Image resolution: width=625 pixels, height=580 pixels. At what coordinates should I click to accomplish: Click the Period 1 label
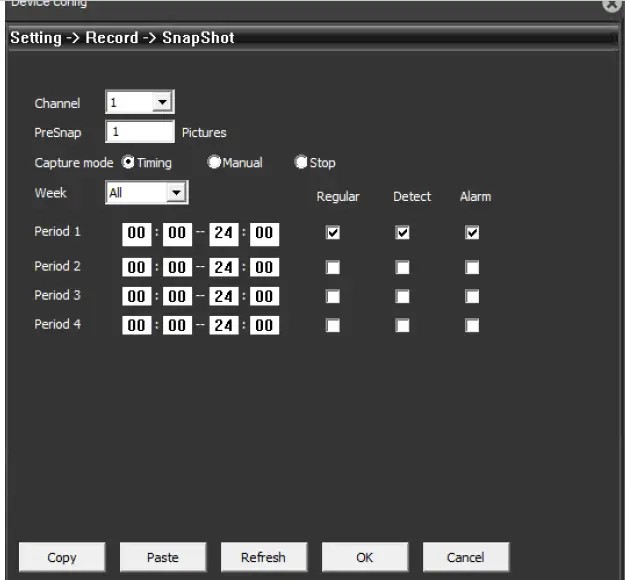57,231
